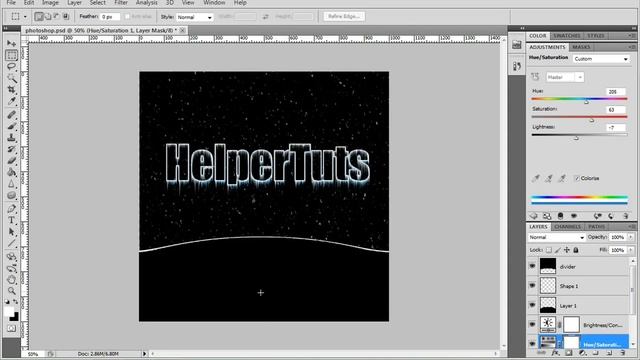Toggle Lock transparent pixels
This screenshot has width=640, height=360.
549,250
